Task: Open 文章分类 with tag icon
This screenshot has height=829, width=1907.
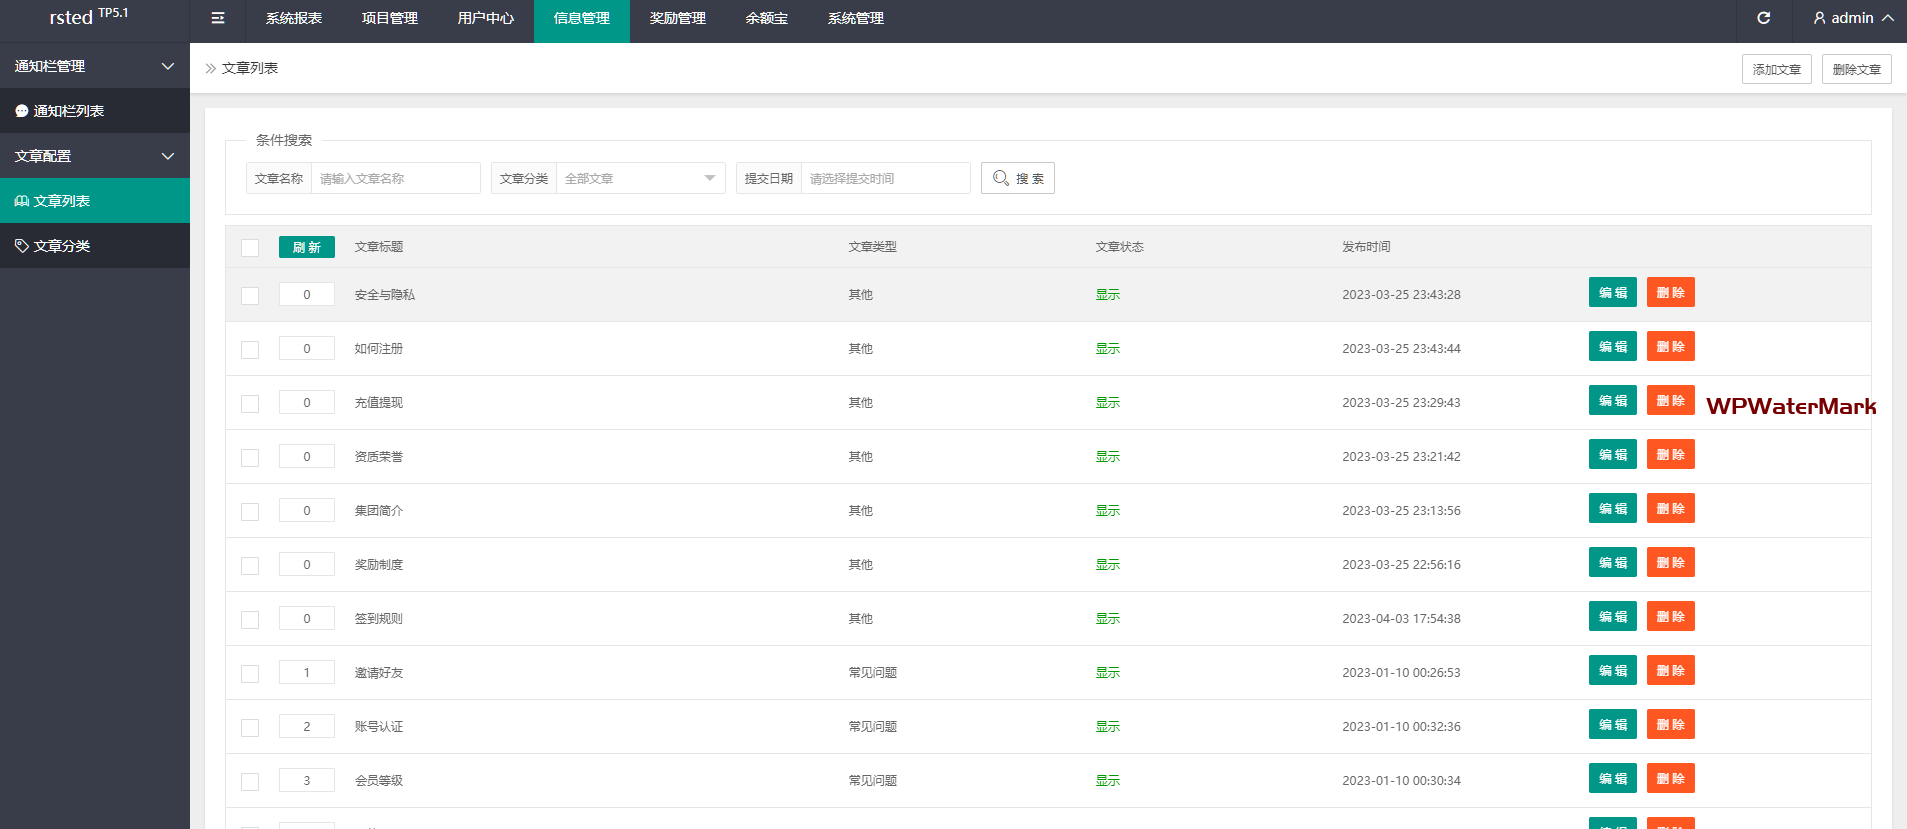Action: coord(22,246)
